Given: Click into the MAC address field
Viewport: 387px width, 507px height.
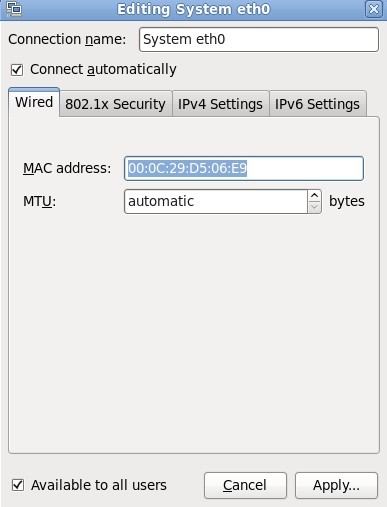Looking at the screenshot, I should [x=244, y=168].
